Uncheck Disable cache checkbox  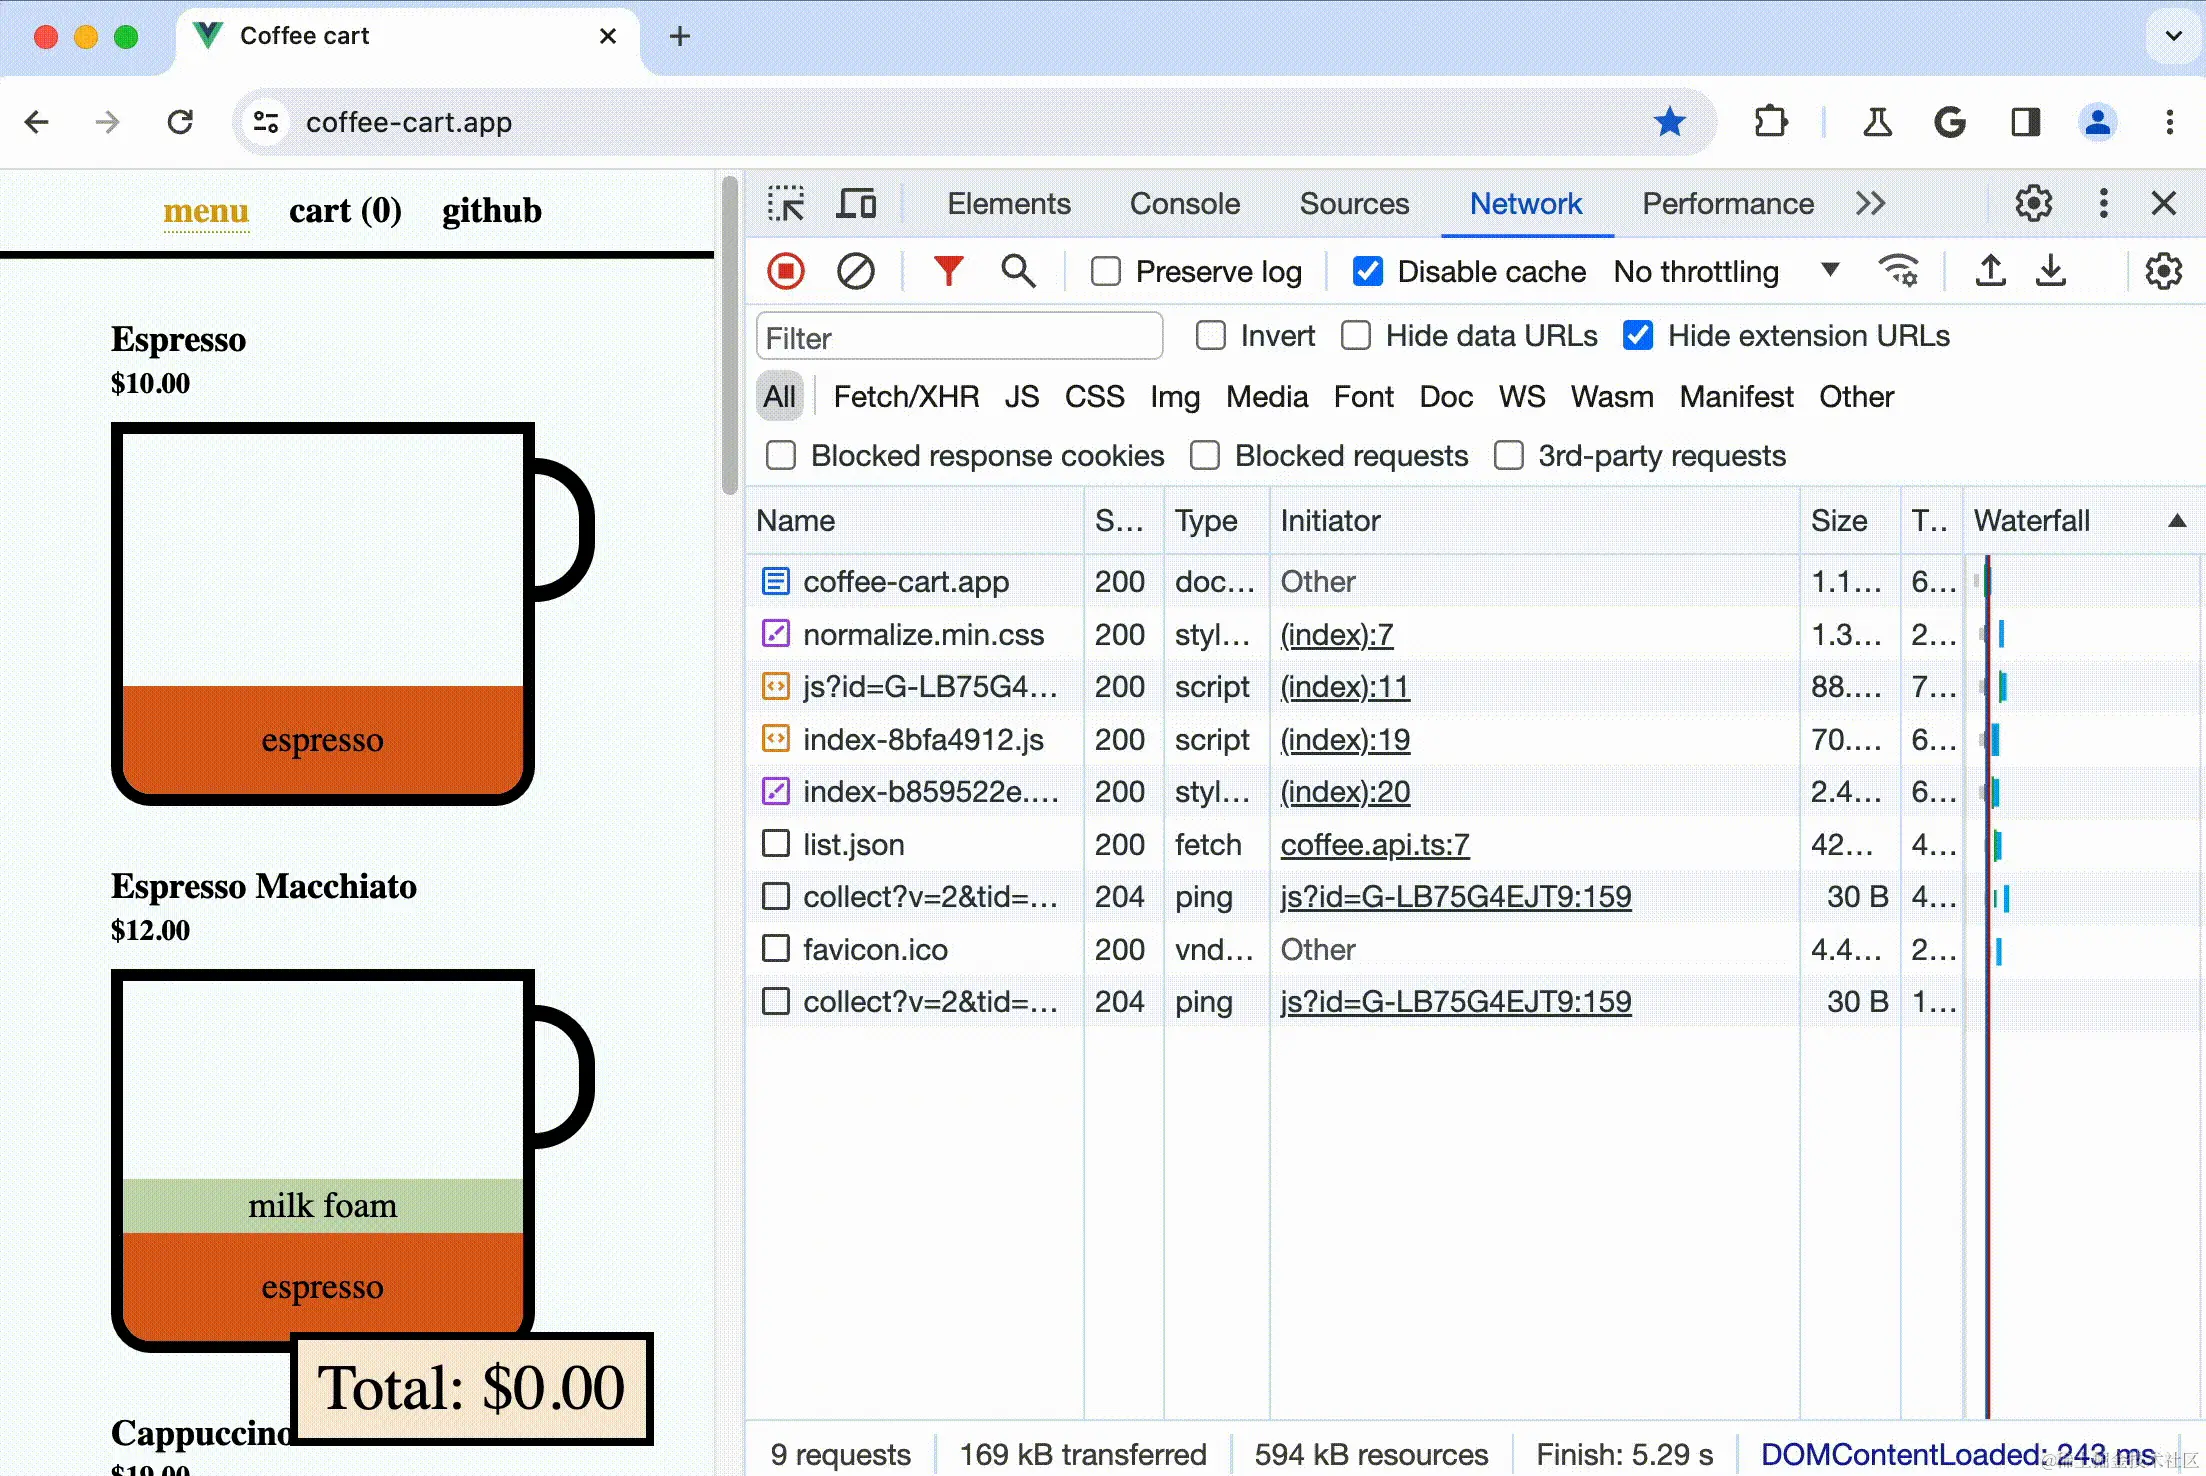coord(1367,272)
